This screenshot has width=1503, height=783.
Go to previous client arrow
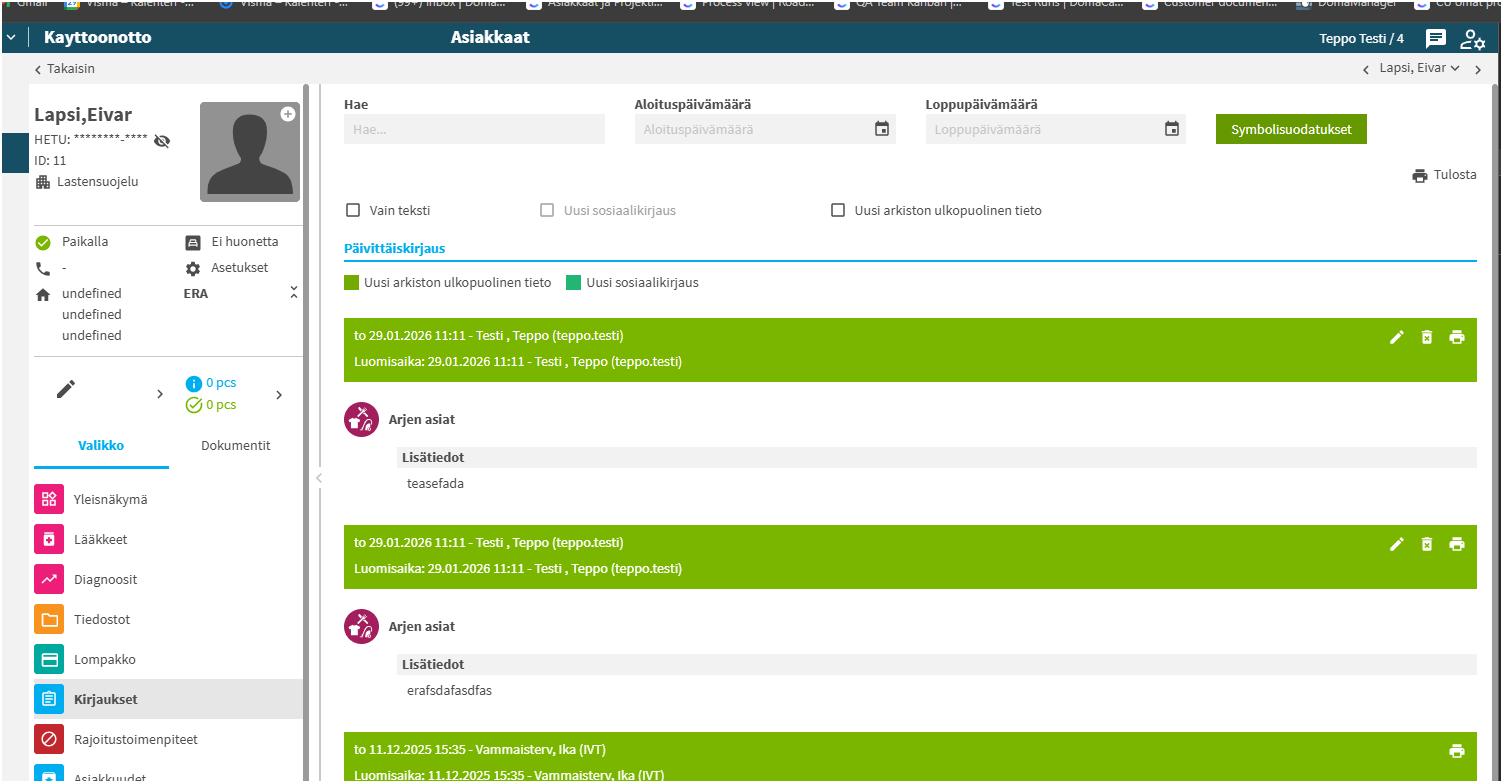click(x=1366, y=69)
